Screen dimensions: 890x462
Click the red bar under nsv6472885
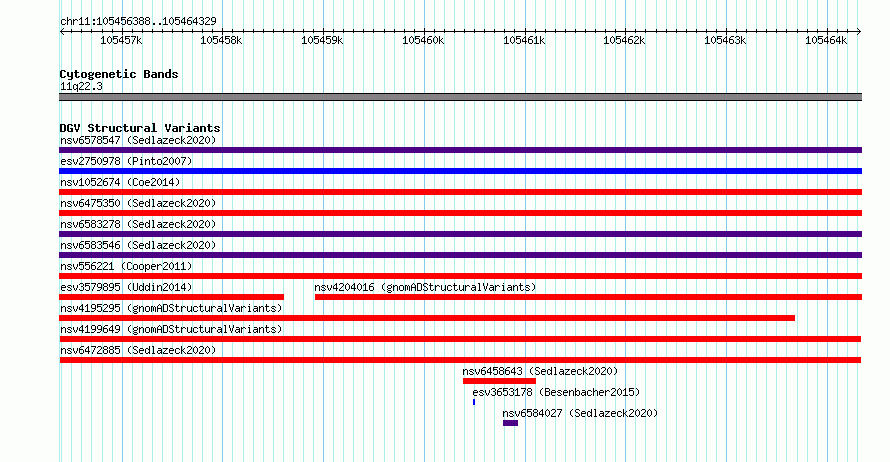[460, 360]
